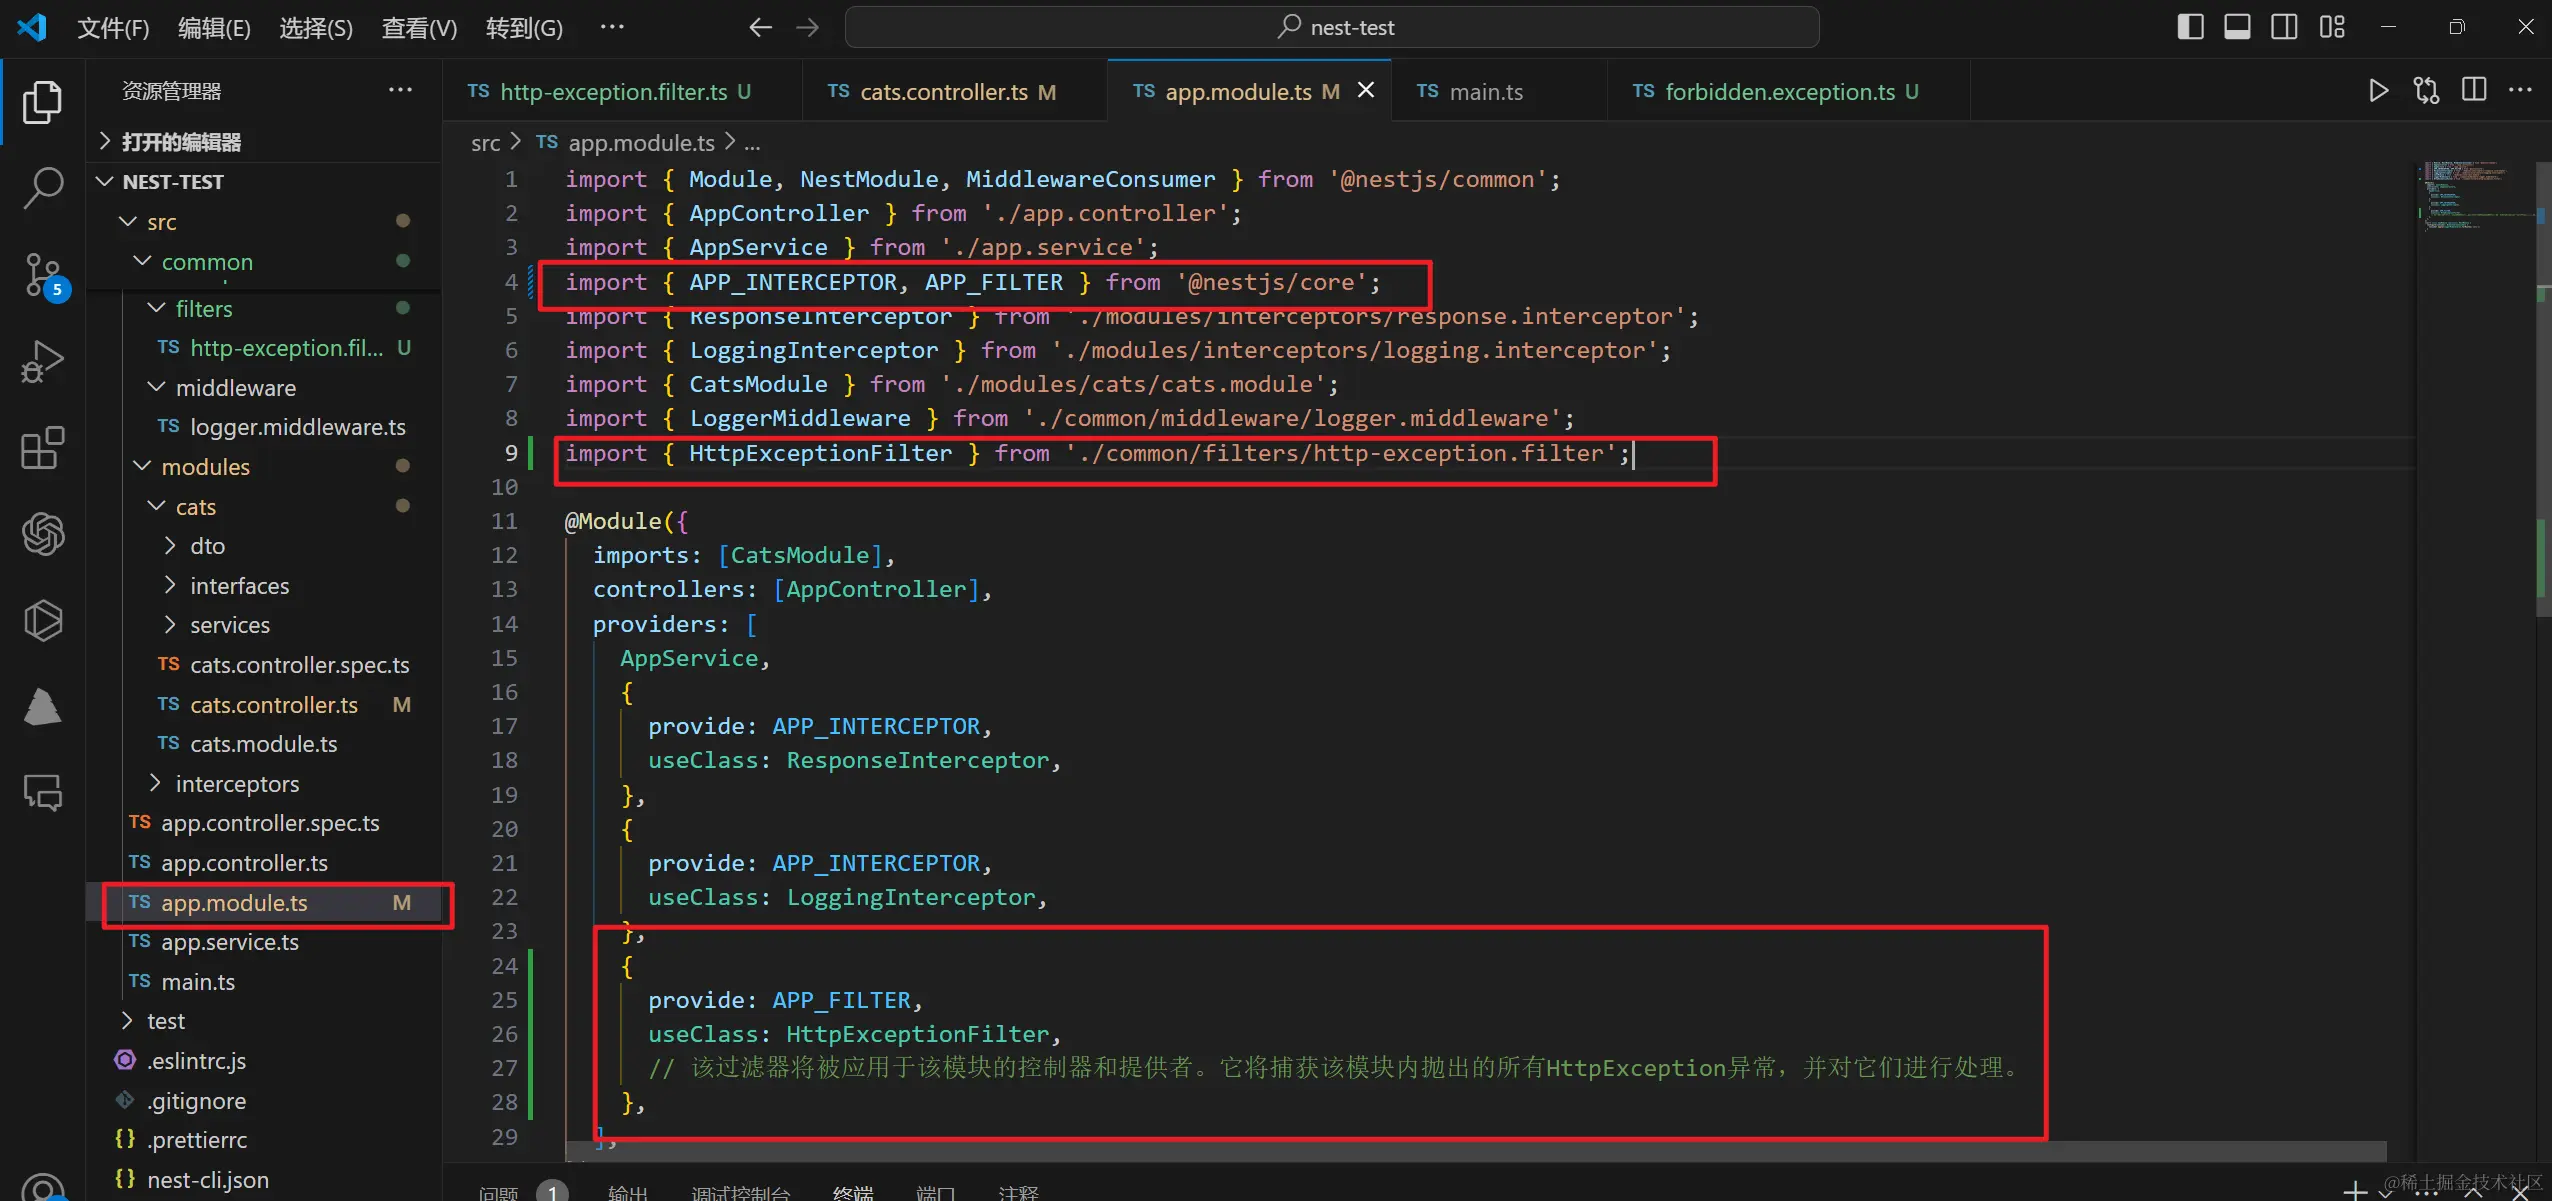Expand the interceptors folder
The width and height of the screenshot is (2552, 1201).
tap(264, 783)
